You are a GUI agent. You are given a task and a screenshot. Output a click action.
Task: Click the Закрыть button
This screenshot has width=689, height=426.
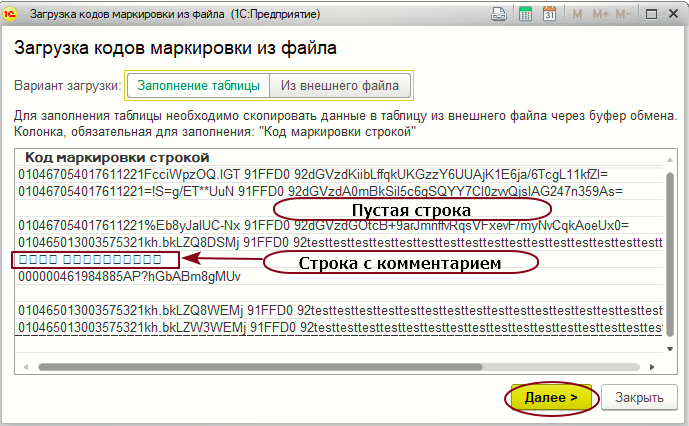point(639,398)
